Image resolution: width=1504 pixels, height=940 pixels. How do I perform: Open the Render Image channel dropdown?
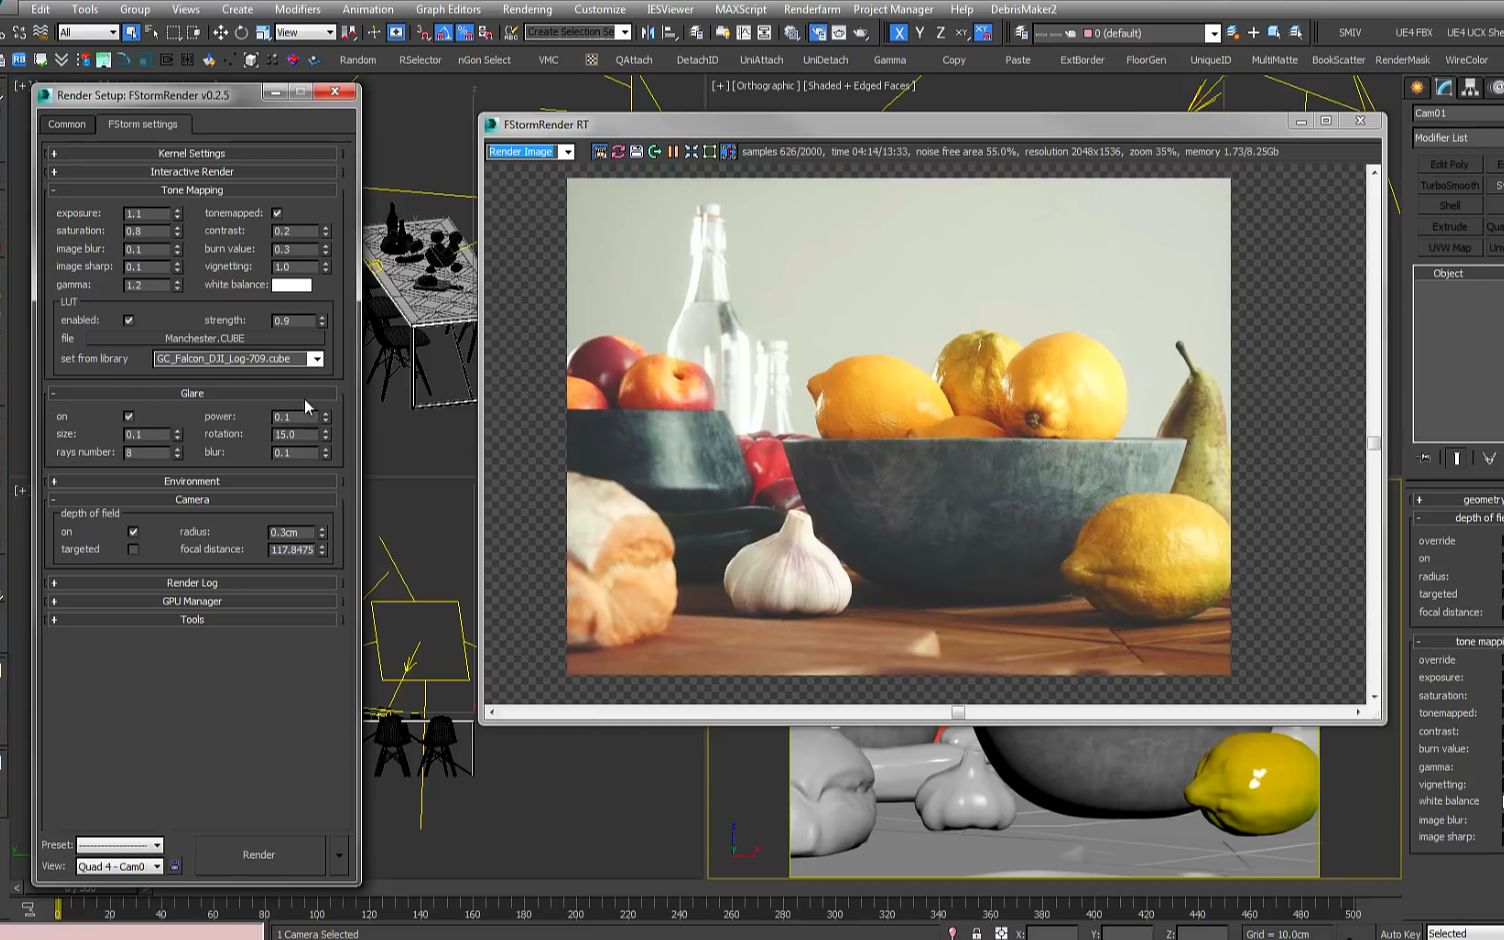tap(567, 152)
